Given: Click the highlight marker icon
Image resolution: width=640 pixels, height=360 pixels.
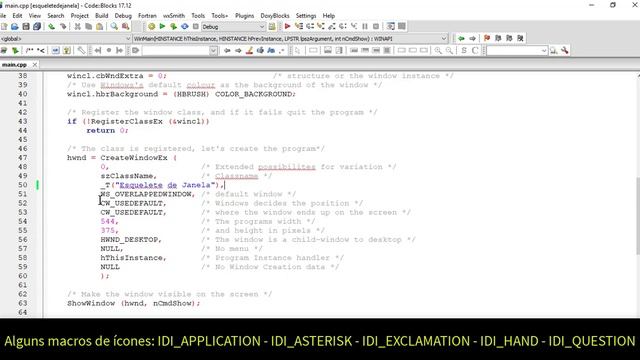Looking at the screenshot, I should 249,51.
